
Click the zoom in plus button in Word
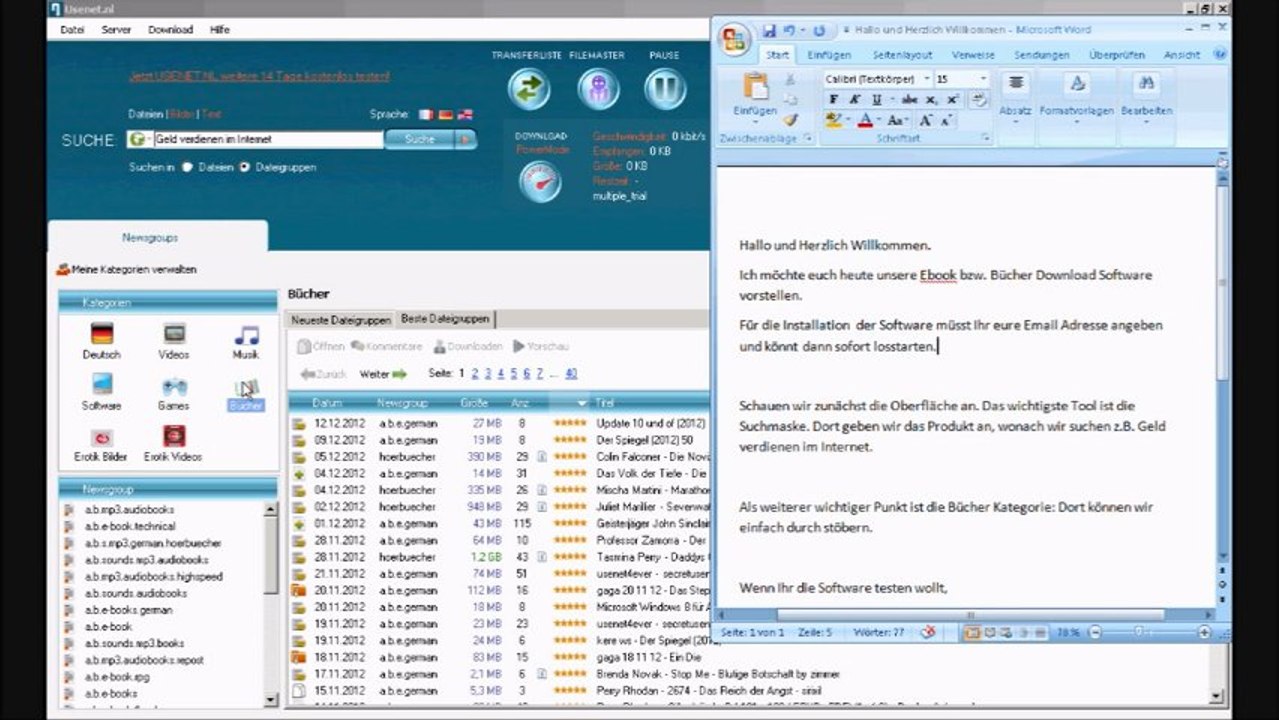point(1204,632)
